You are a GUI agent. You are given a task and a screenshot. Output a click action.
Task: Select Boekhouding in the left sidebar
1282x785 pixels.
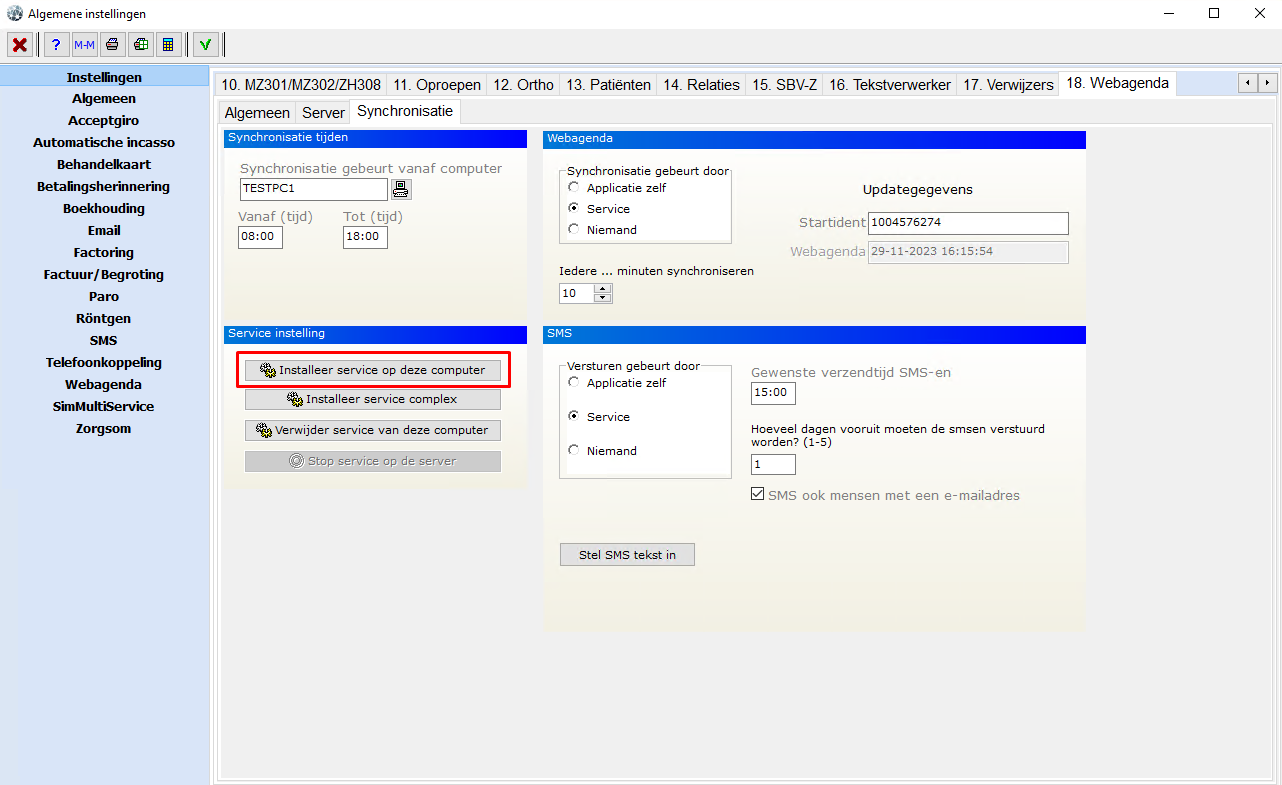coord(104,209)
